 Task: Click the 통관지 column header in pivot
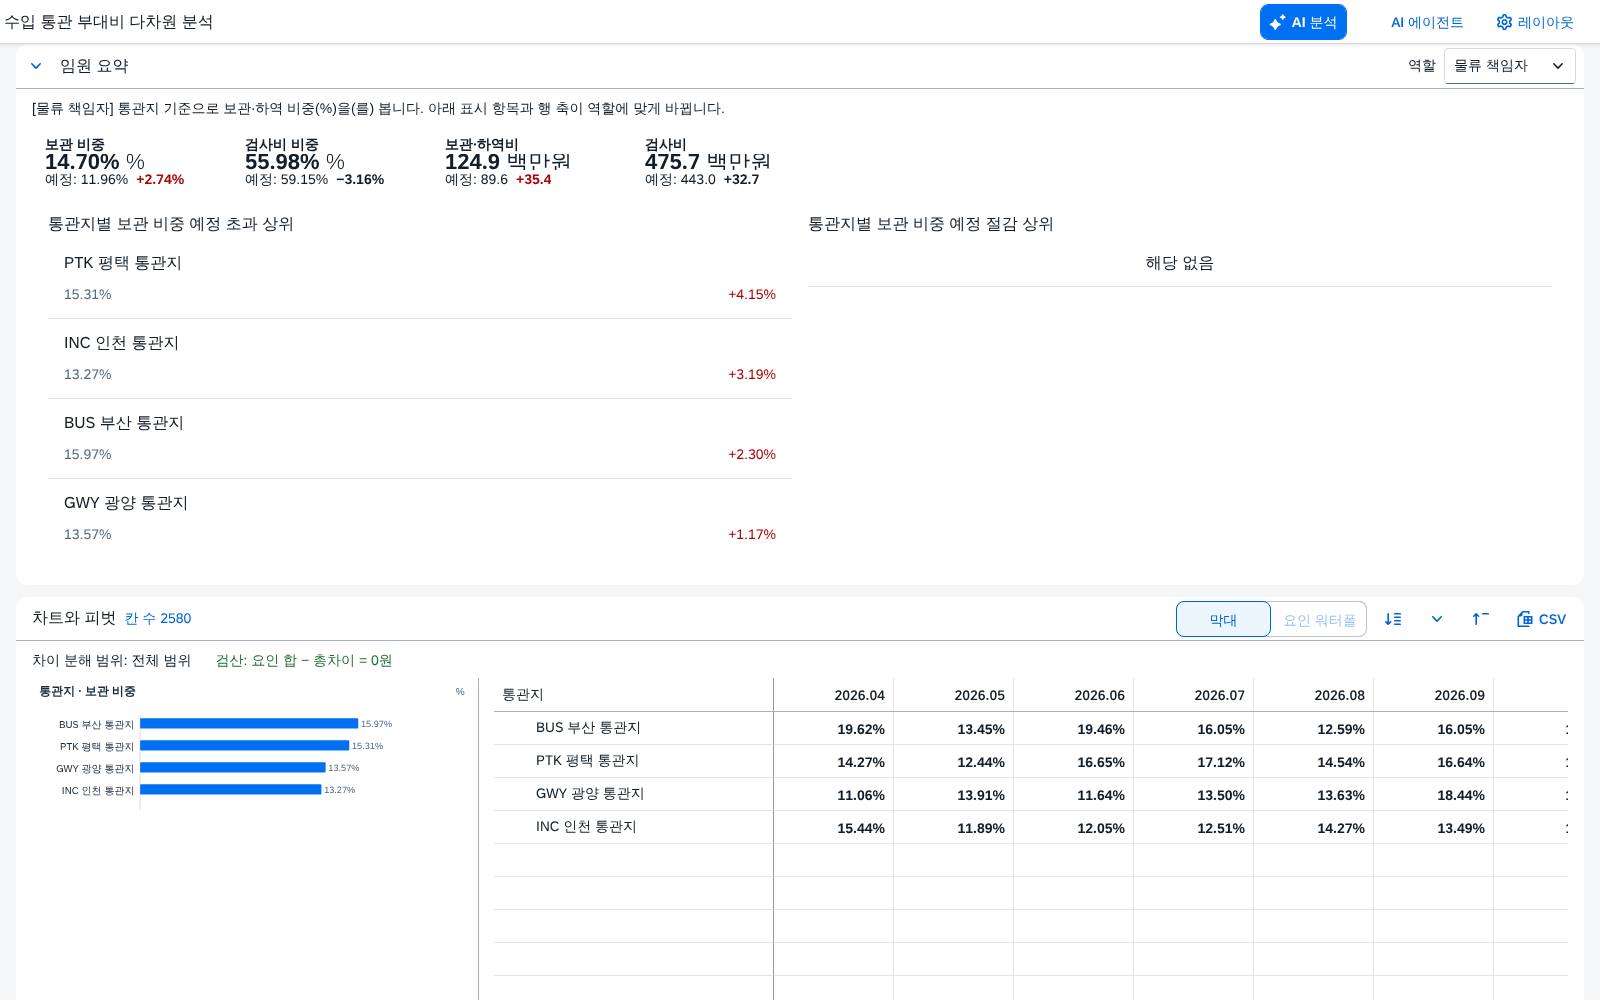click(633, 695)
